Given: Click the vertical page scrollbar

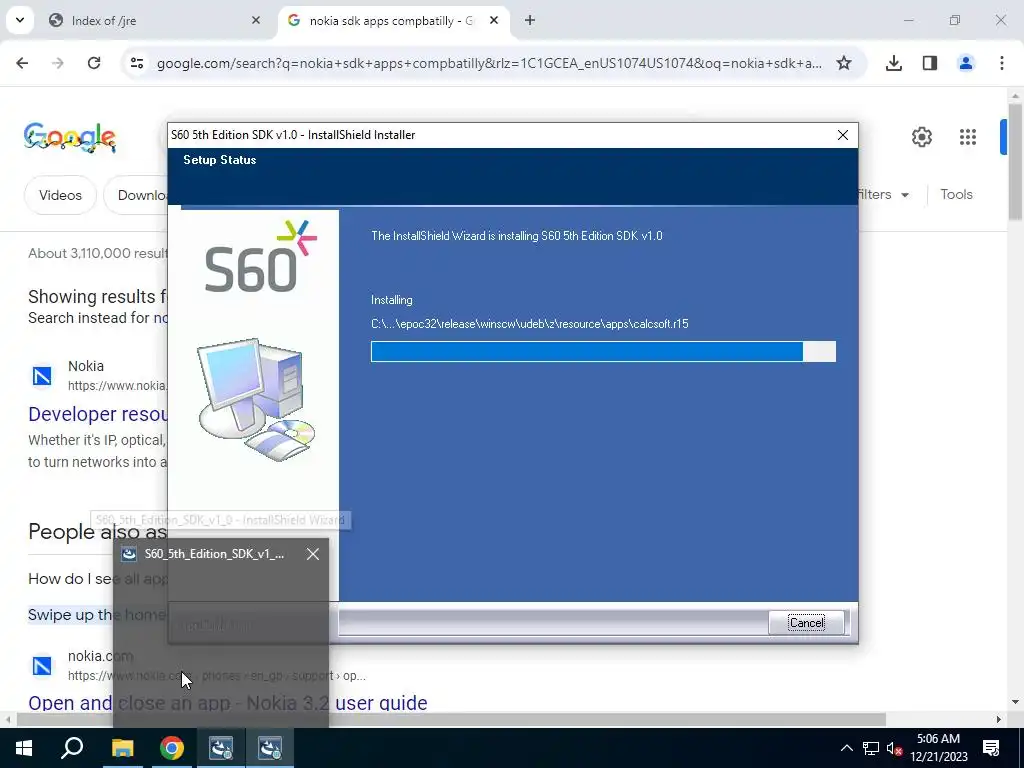Looking at the screenshot, I should pyautogui.click(x=1016, y=162).
